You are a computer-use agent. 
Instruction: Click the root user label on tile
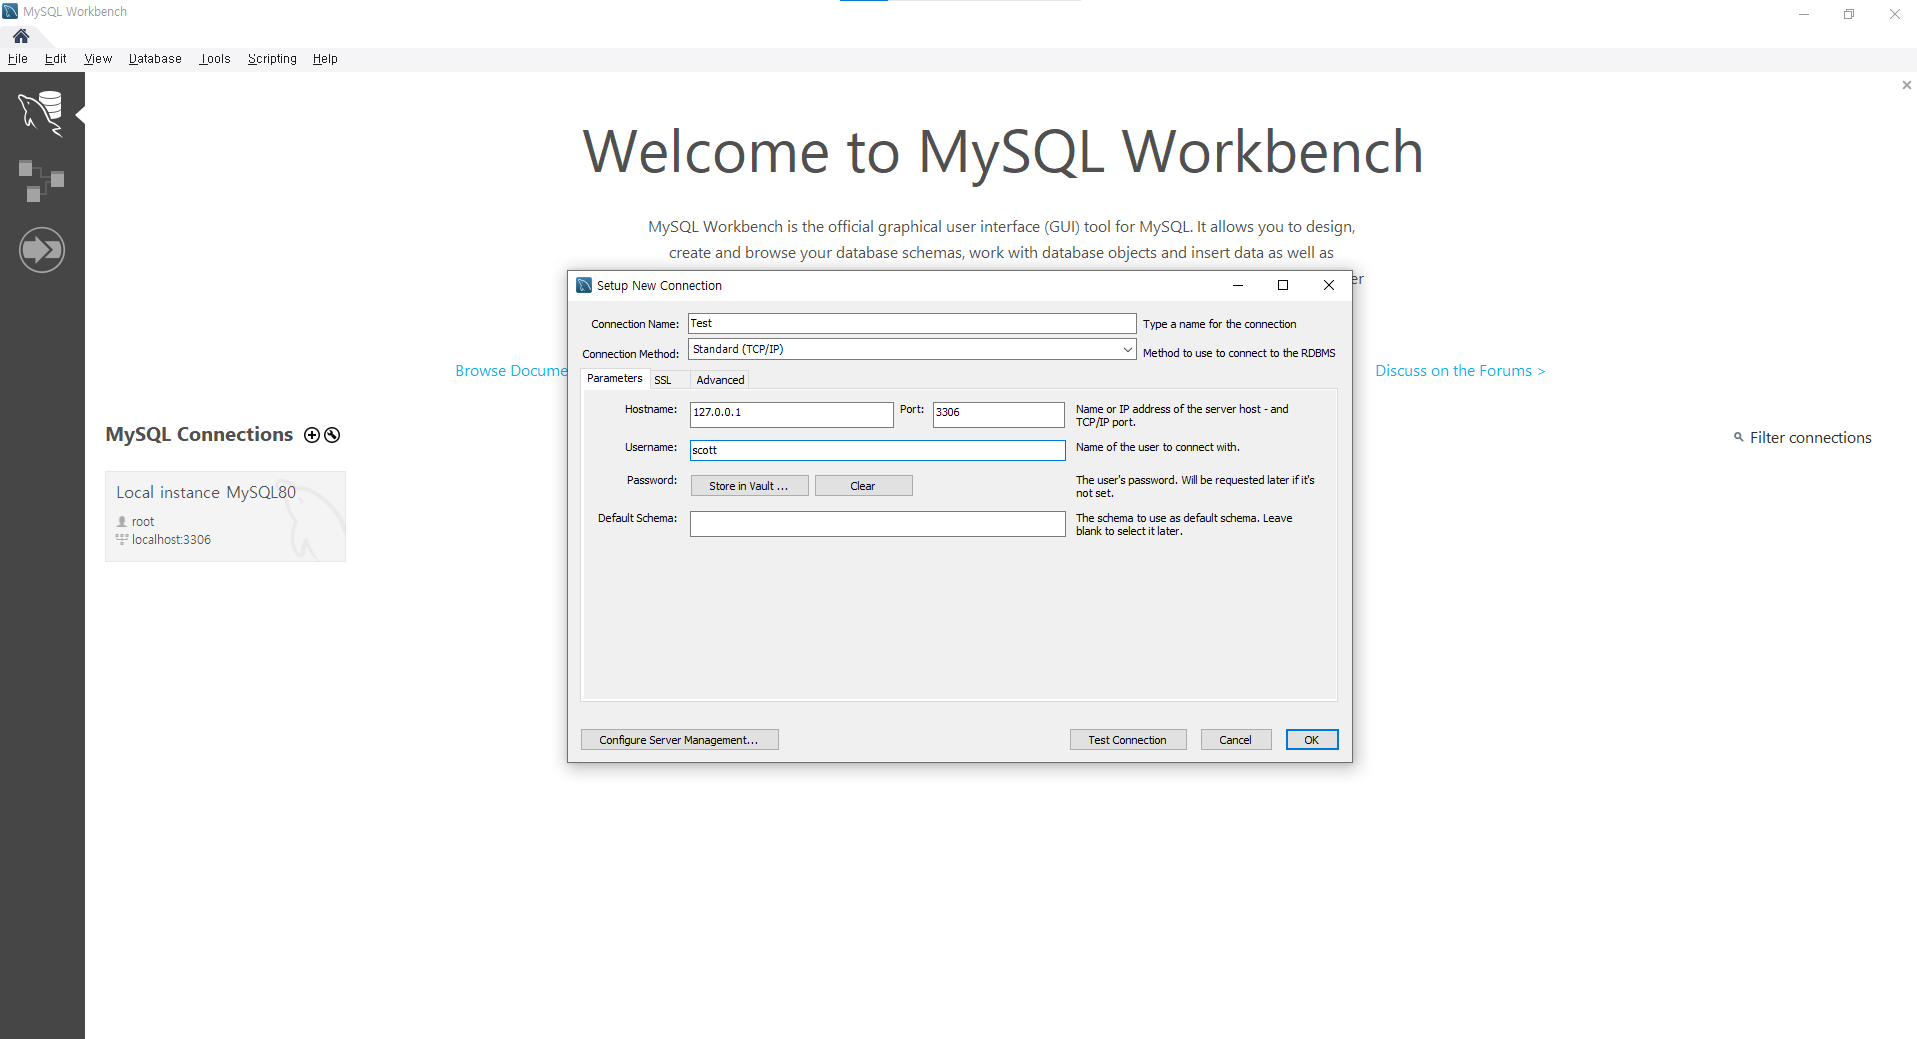143,522
